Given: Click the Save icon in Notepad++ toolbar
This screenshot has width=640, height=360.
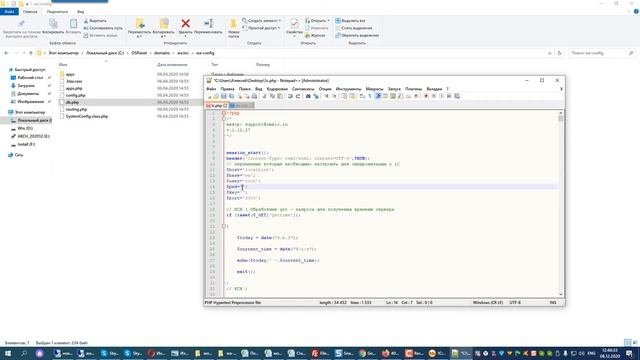Looking at the screenshot, I should coord(224,96).
